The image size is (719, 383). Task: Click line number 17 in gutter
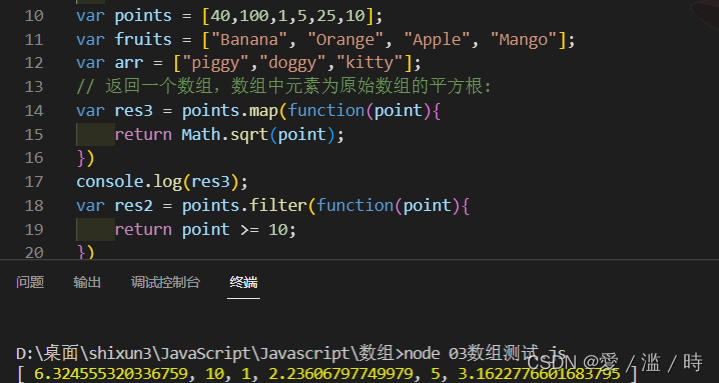[34, 182]
